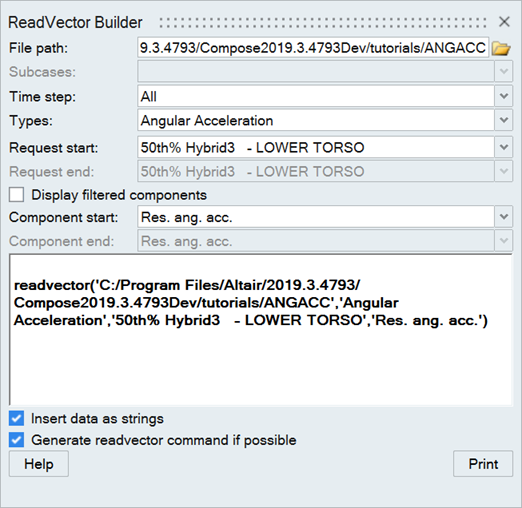Select the Res. ang. acc. component start field
Screen dimensions: 522x508
pyautogui.click(x=316, y=217)
